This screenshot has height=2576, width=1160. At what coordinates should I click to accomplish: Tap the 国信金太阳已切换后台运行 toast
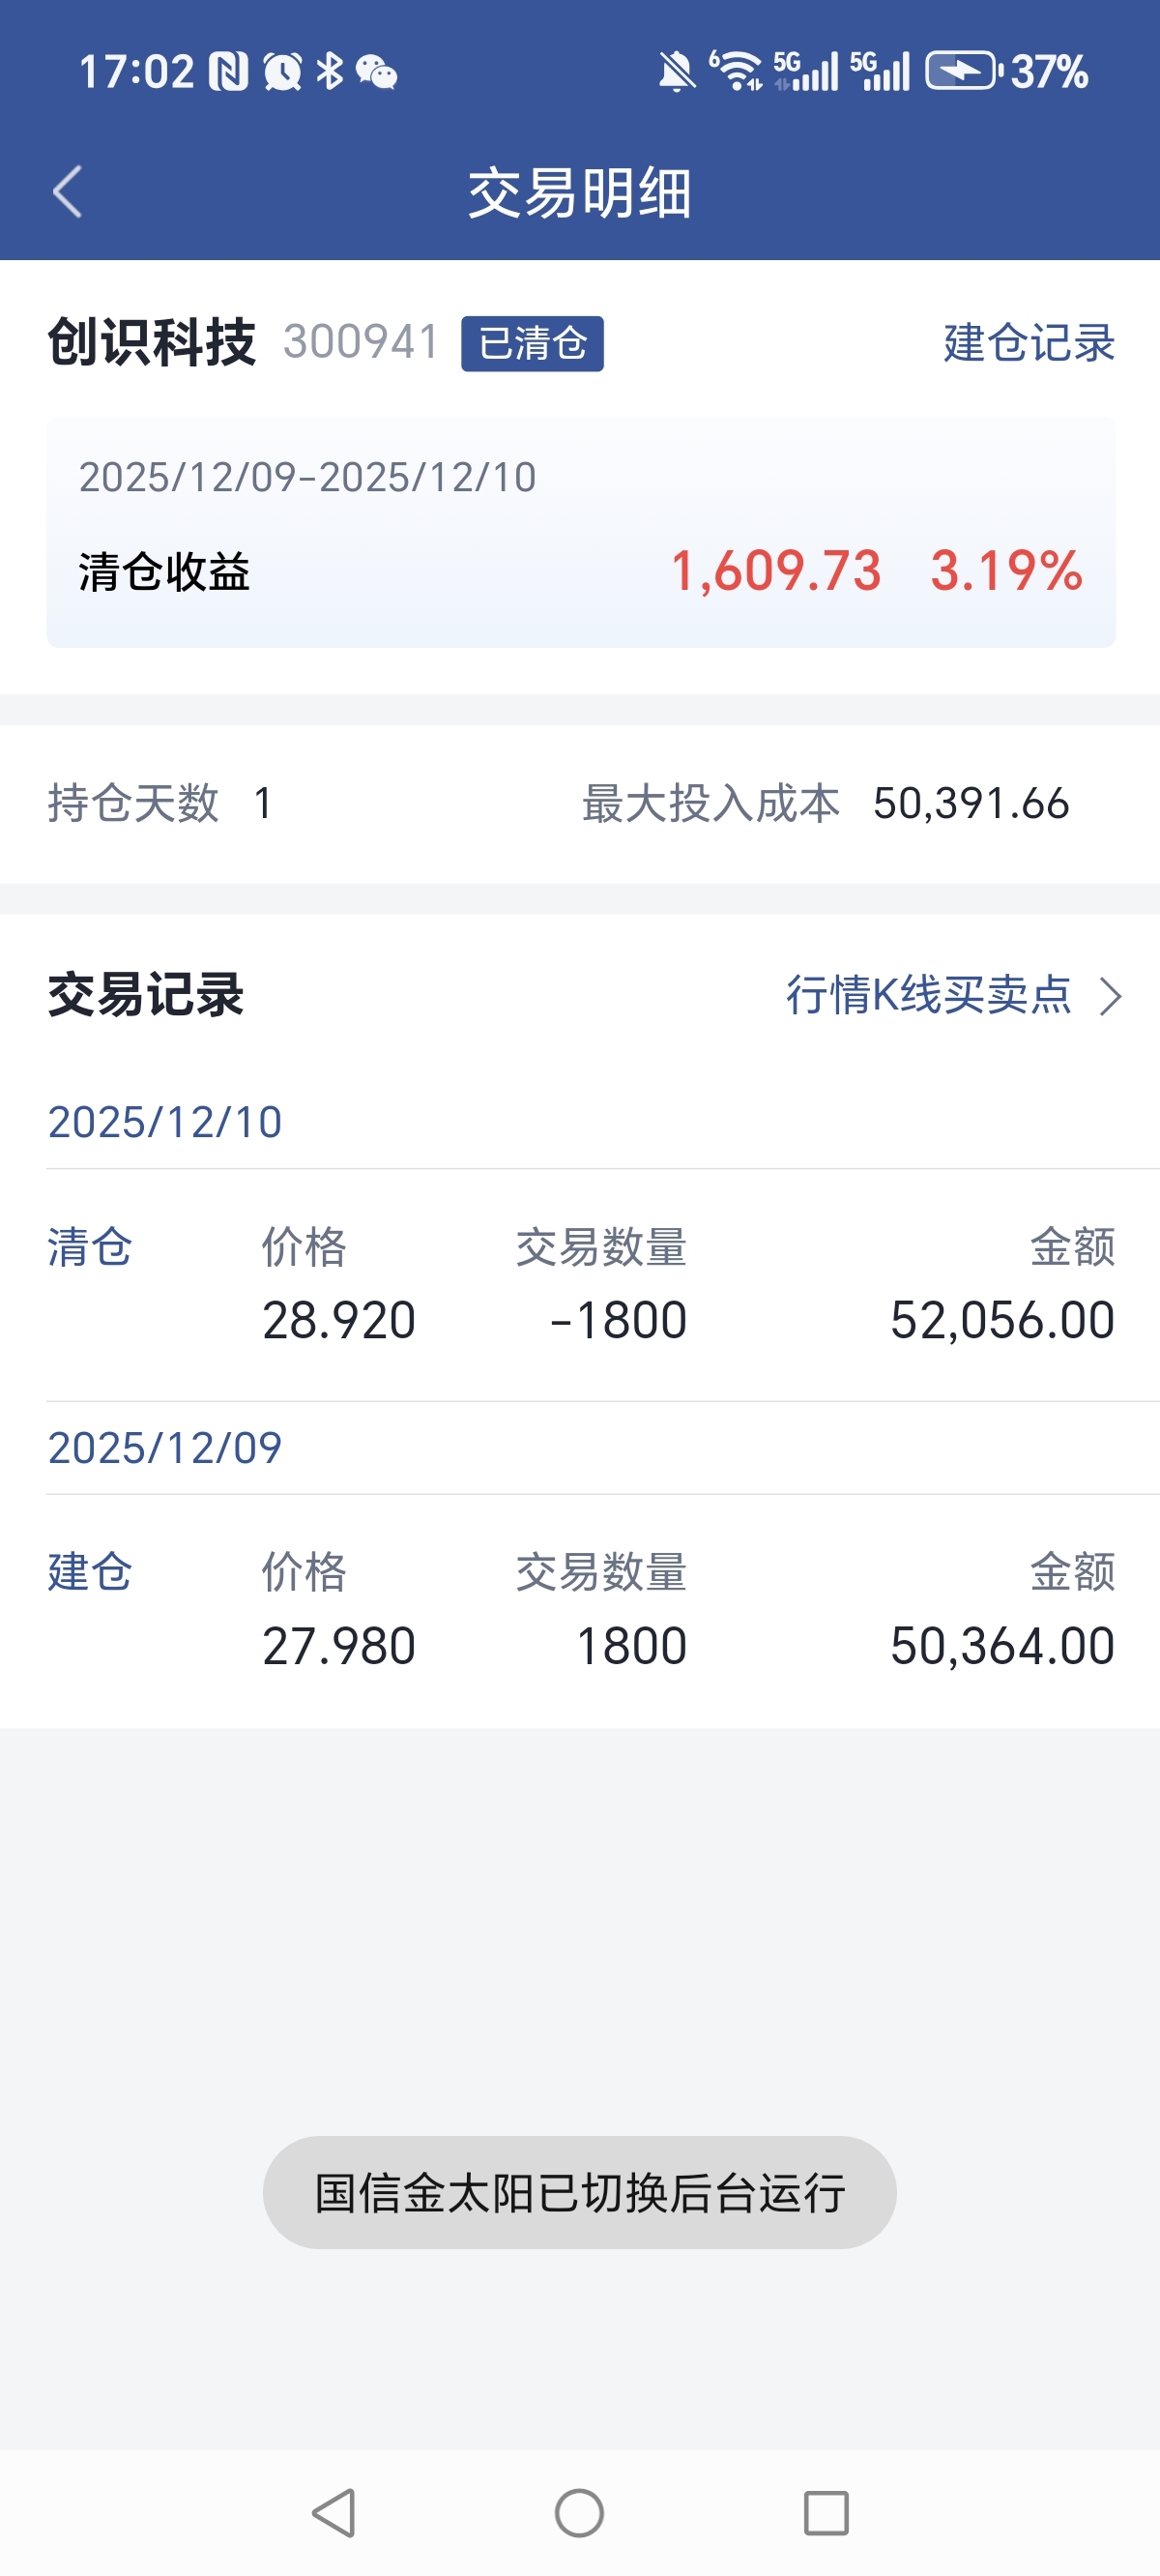point(580,2193)
